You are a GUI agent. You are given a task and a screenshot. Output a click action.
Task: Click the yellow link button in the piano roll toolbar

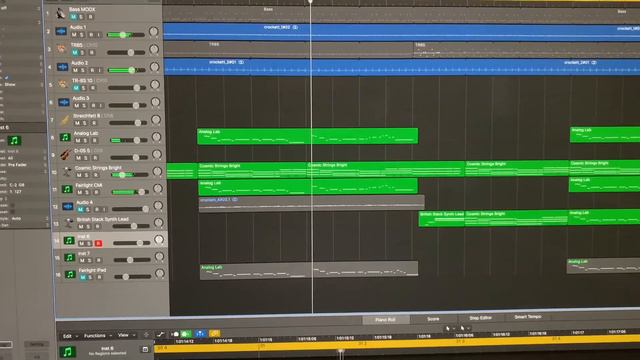tap(215, 333)
